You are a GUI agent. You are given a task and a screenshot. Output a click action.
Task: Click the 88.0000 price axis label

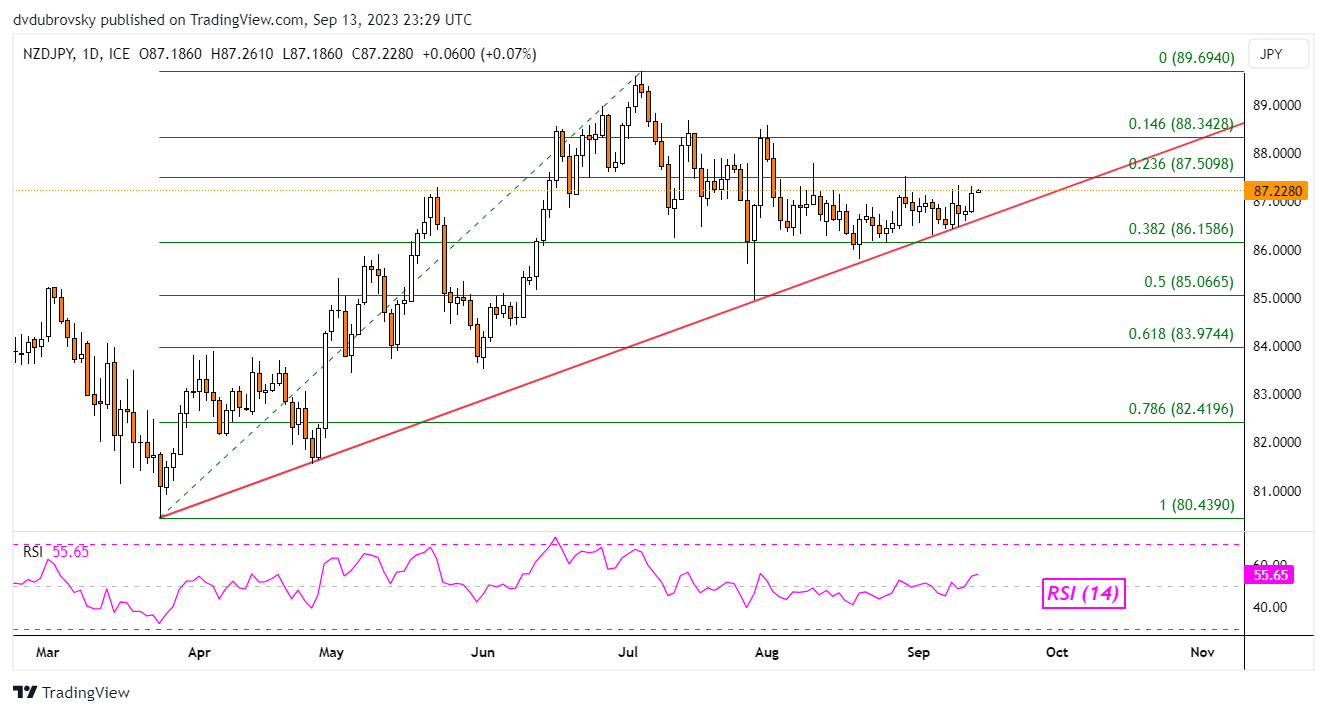(1278, 153)
